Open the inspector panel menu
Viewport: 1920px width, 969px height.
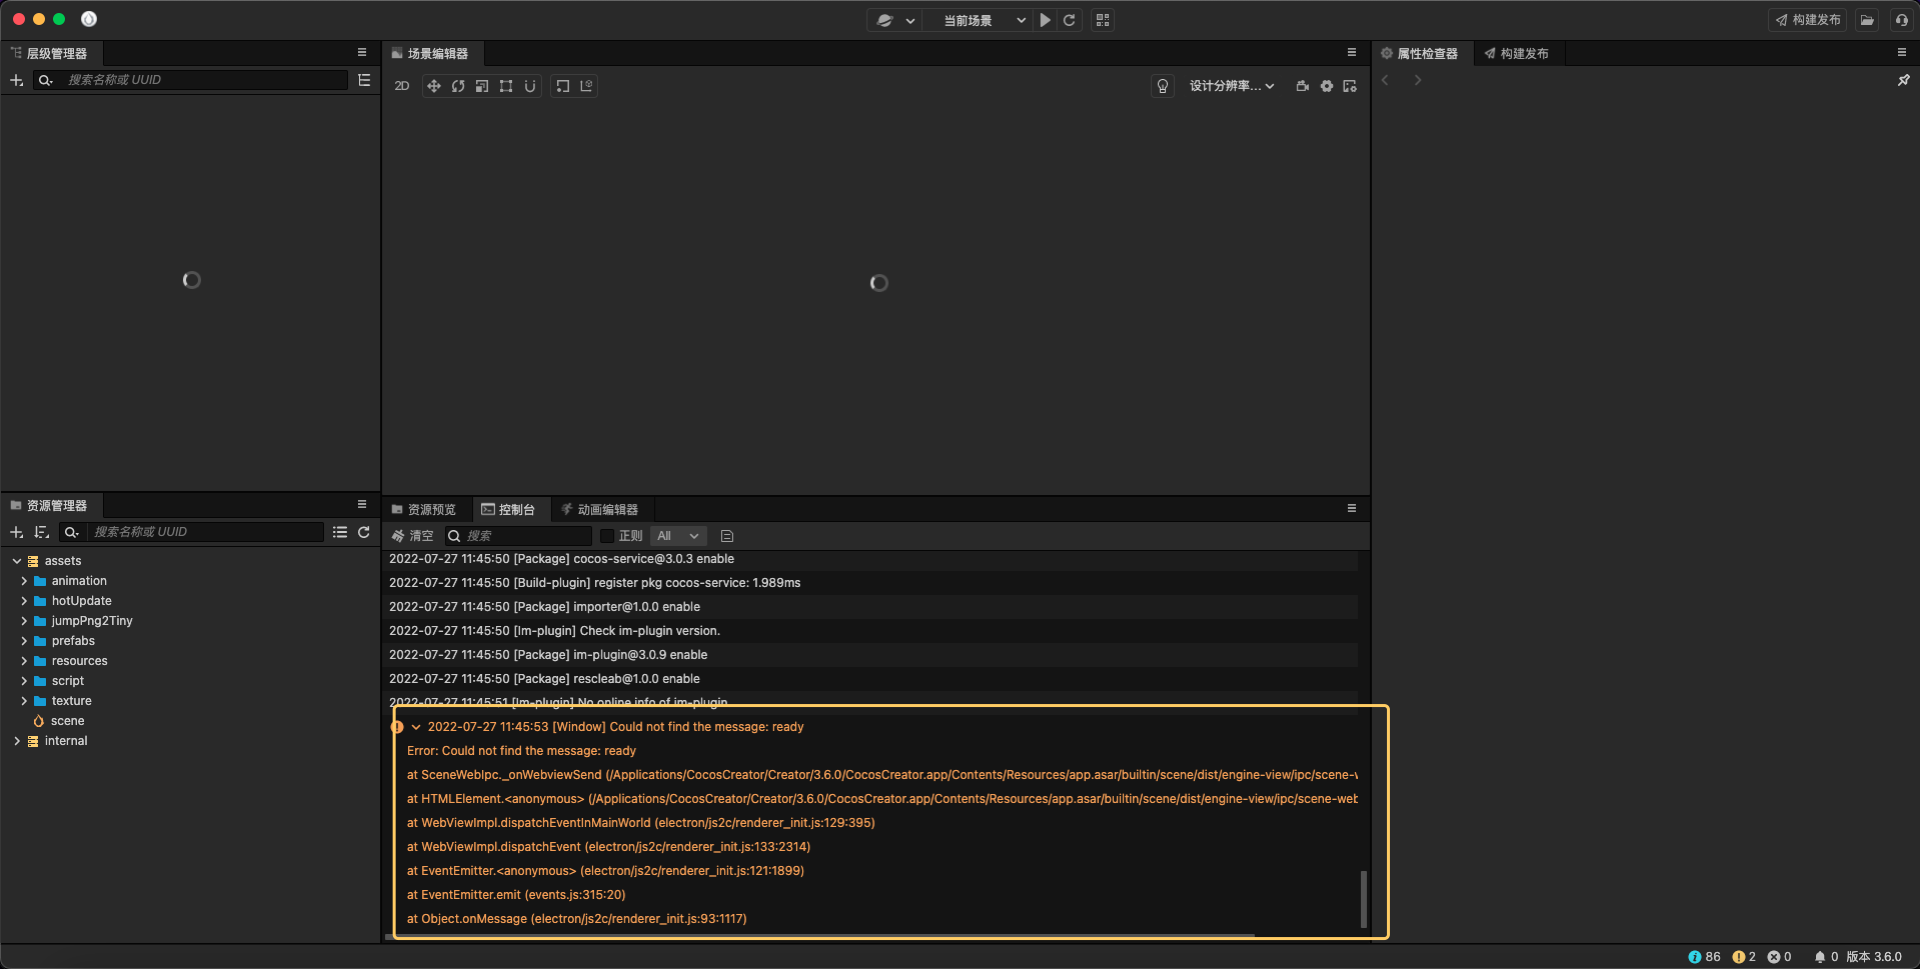[1902, 53]
